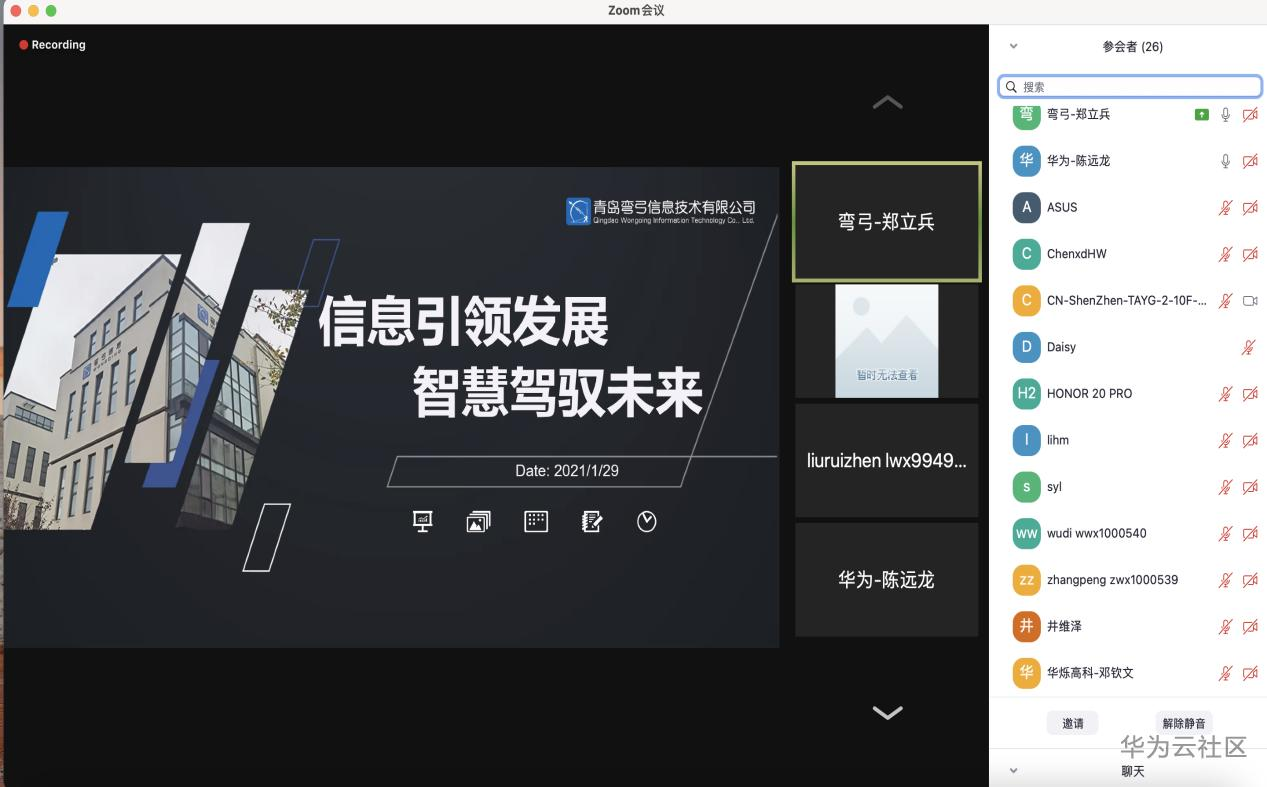
Task: Click participant name ChenxdHW
Action: [x=1077, y=254]
